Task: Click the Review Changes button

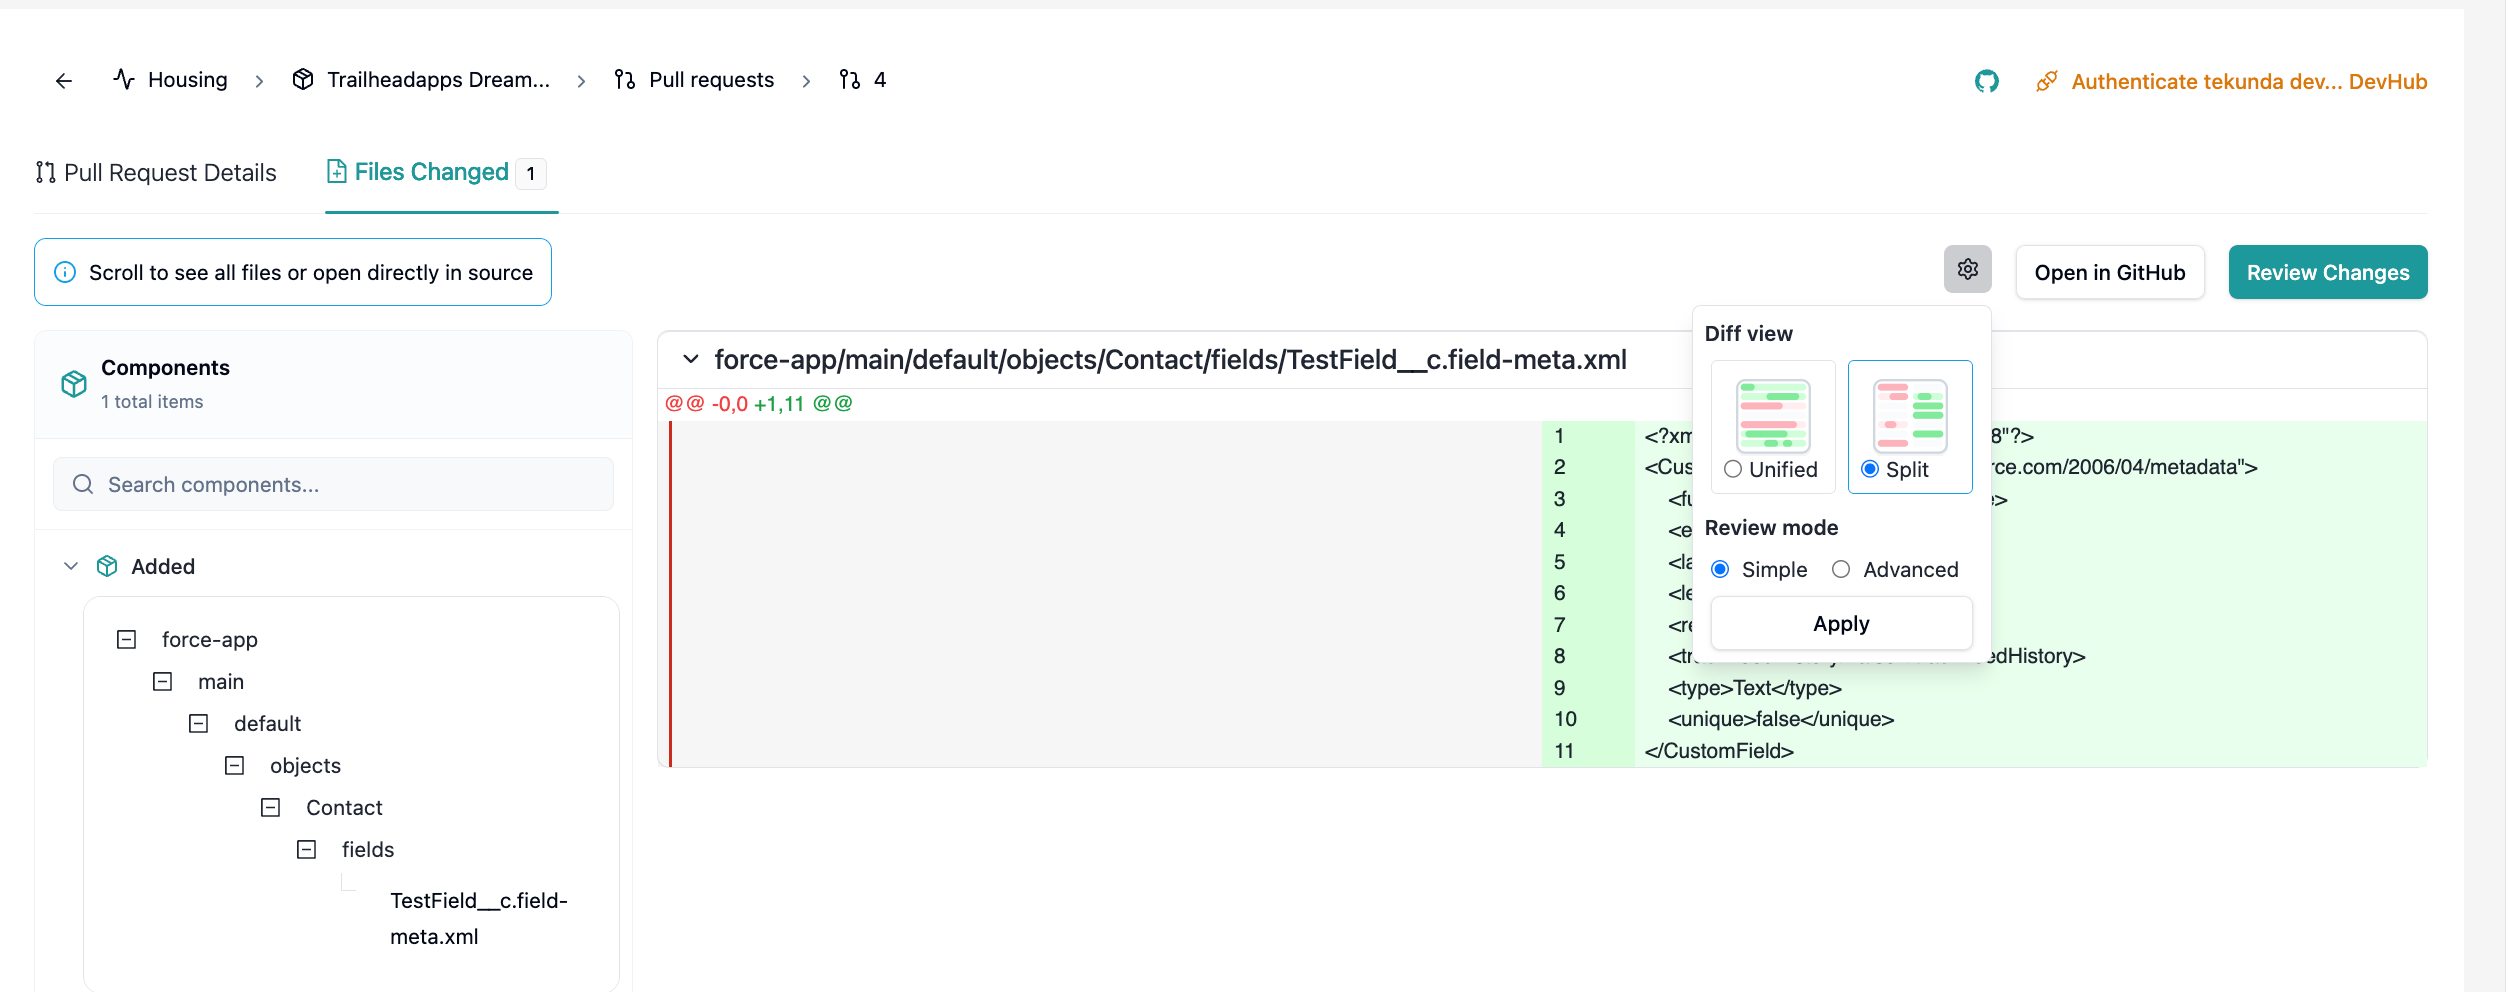Action: point(2328,272)
